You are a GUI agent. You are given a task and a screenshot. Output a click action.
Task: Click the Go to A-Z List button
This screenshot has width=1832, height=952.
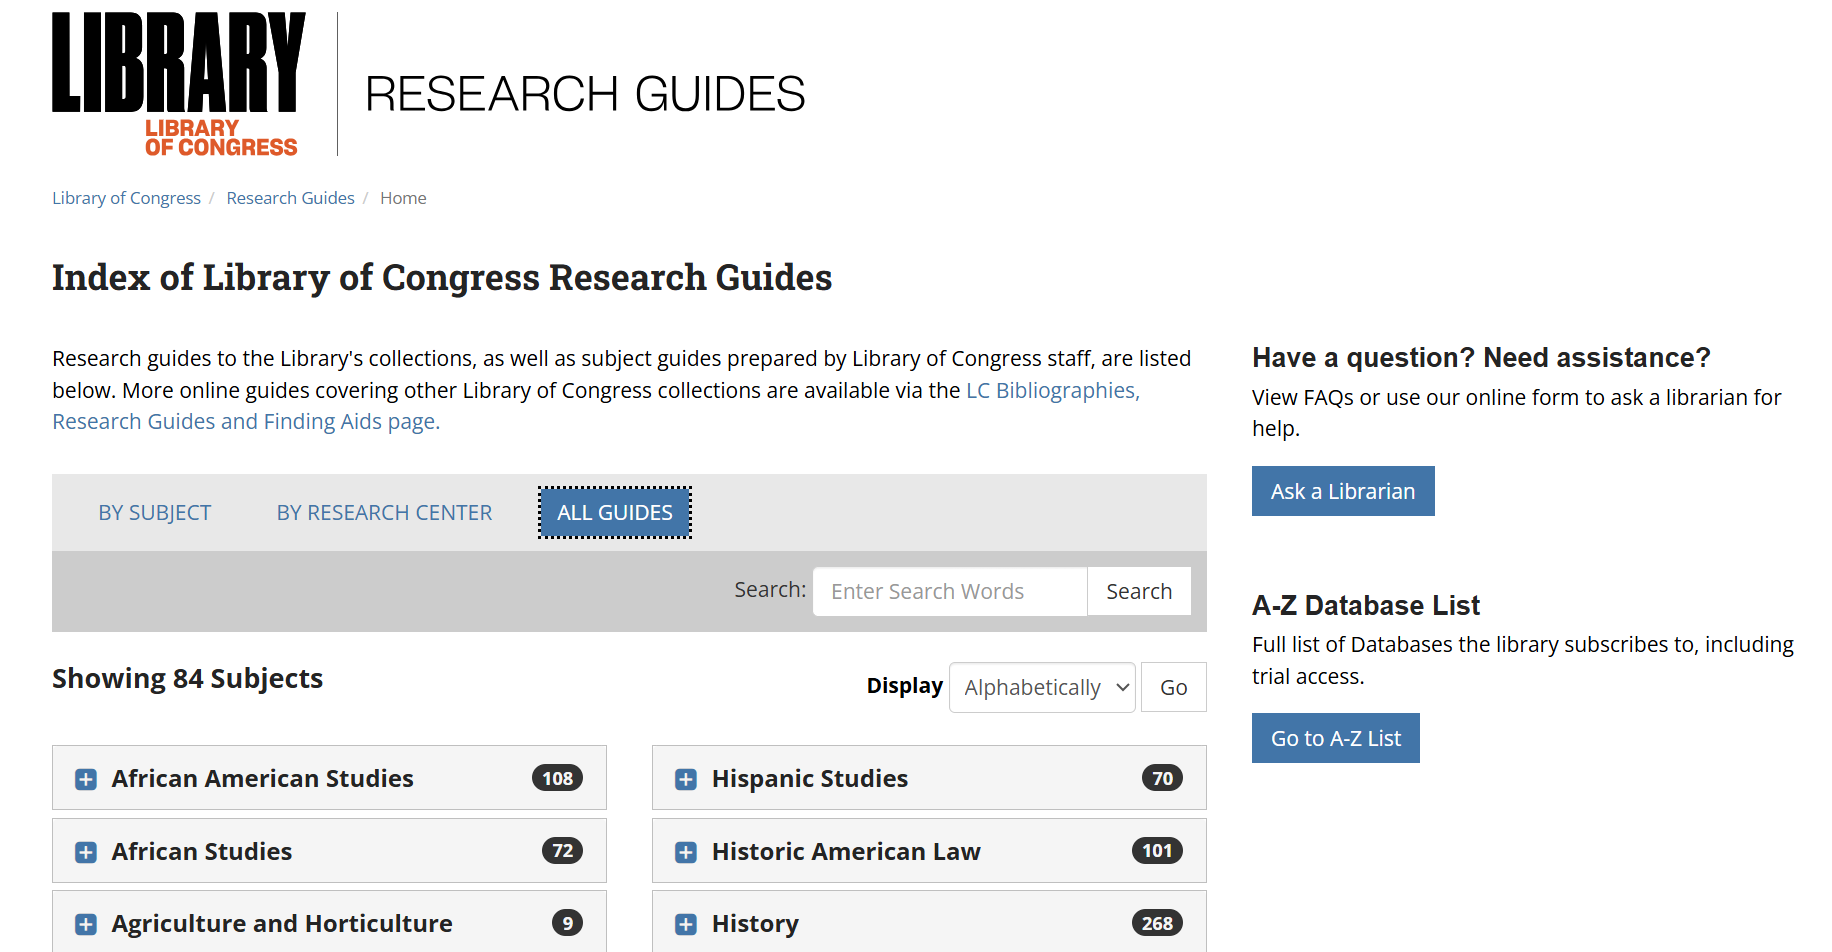[x=1335, y=738]
